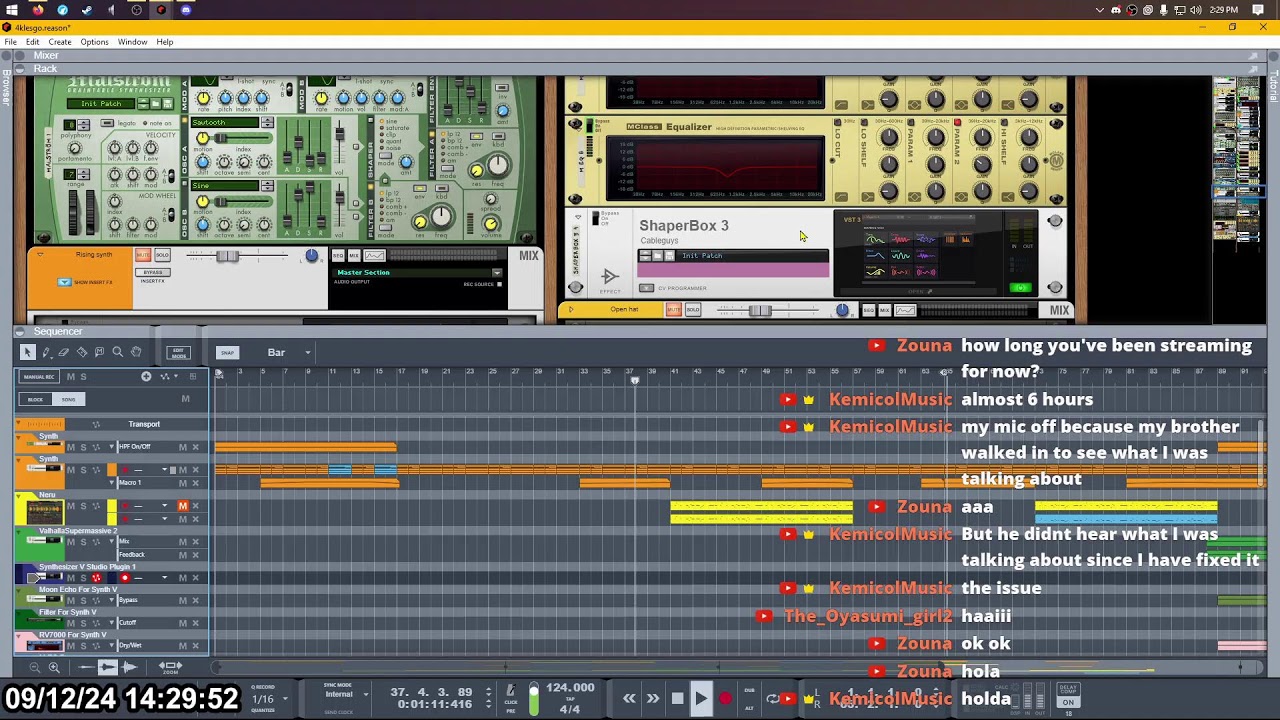Open Macro 1 automation parameter dropdown
This screenshot has width=1280, height=720.
click(x=112, y=483)
